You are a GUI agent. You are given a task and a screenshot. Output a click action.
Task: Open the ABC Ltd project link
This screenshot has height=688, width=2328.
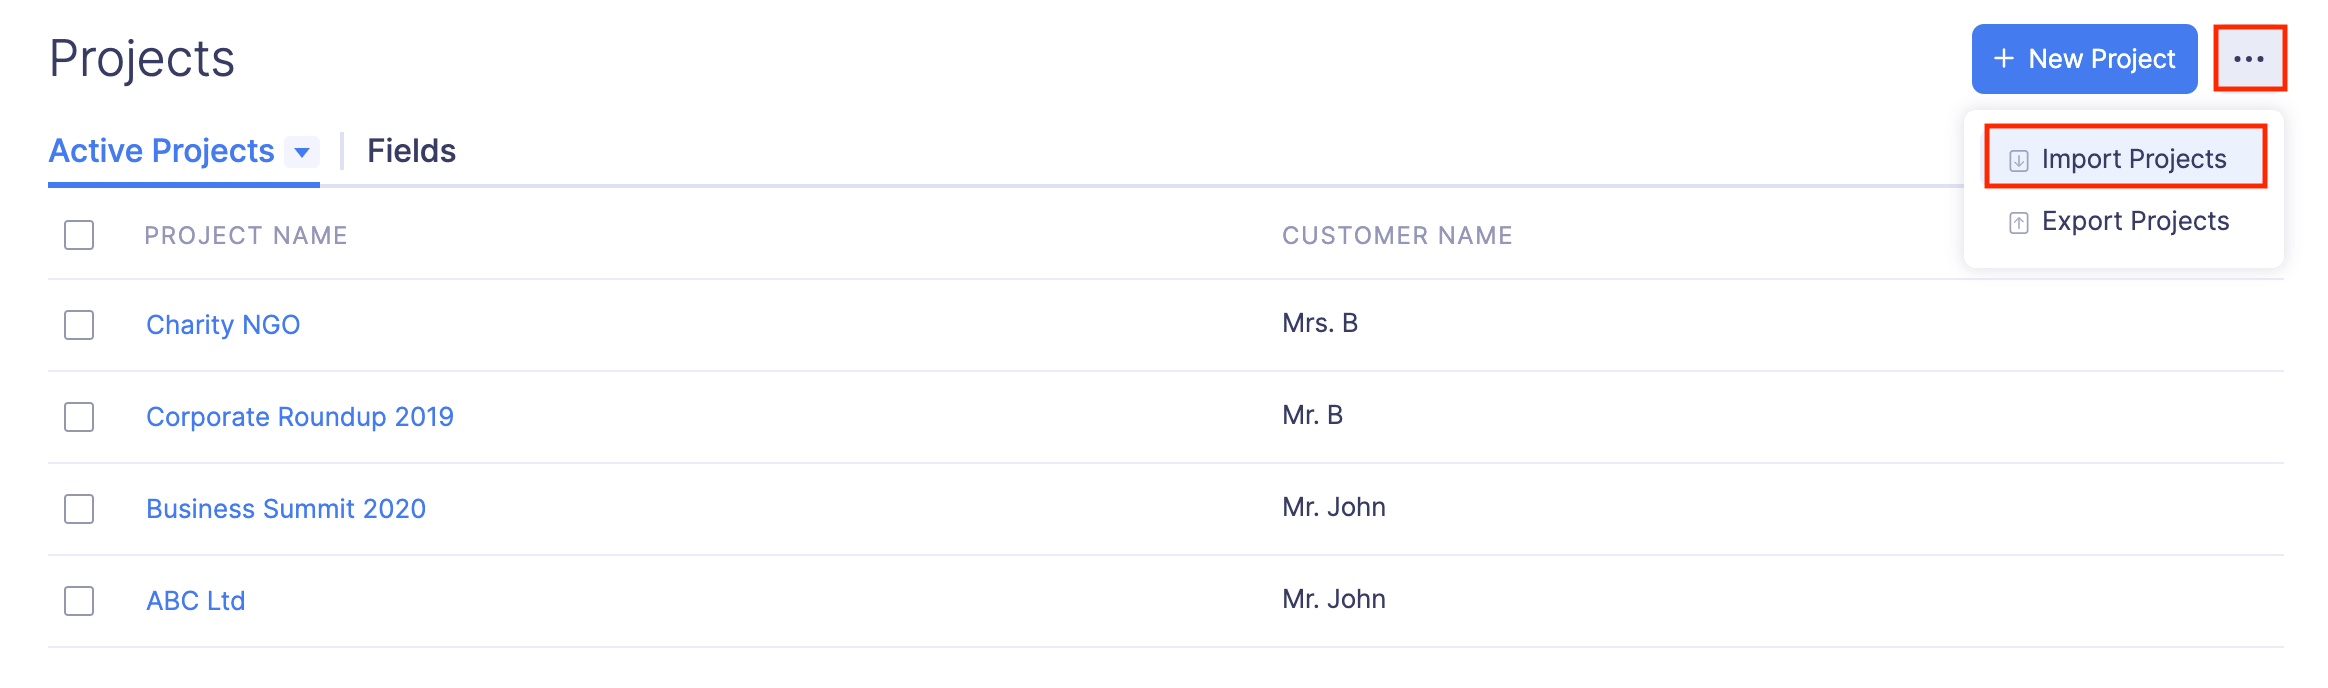pos(196,601)
